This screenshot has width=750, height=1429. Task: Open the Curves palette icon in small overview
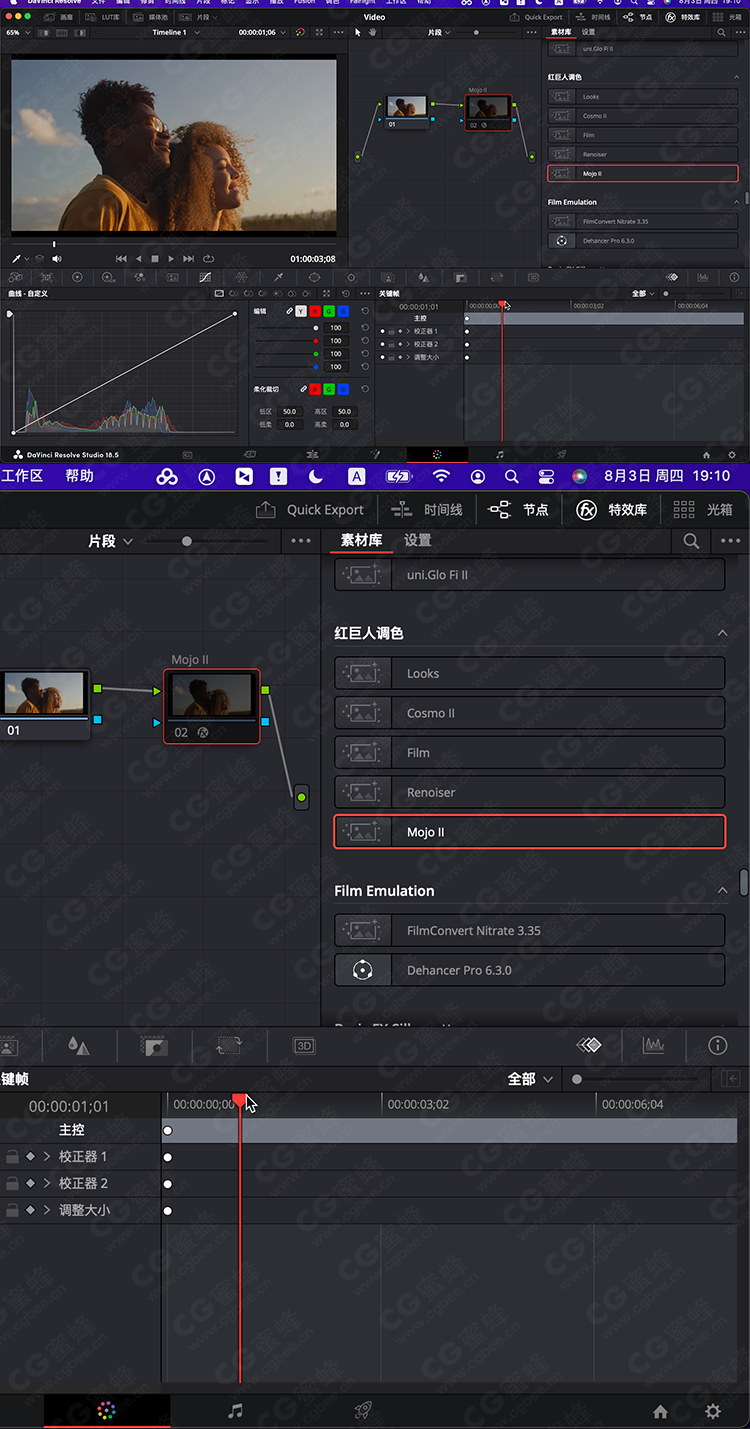(x=205, y=277)
